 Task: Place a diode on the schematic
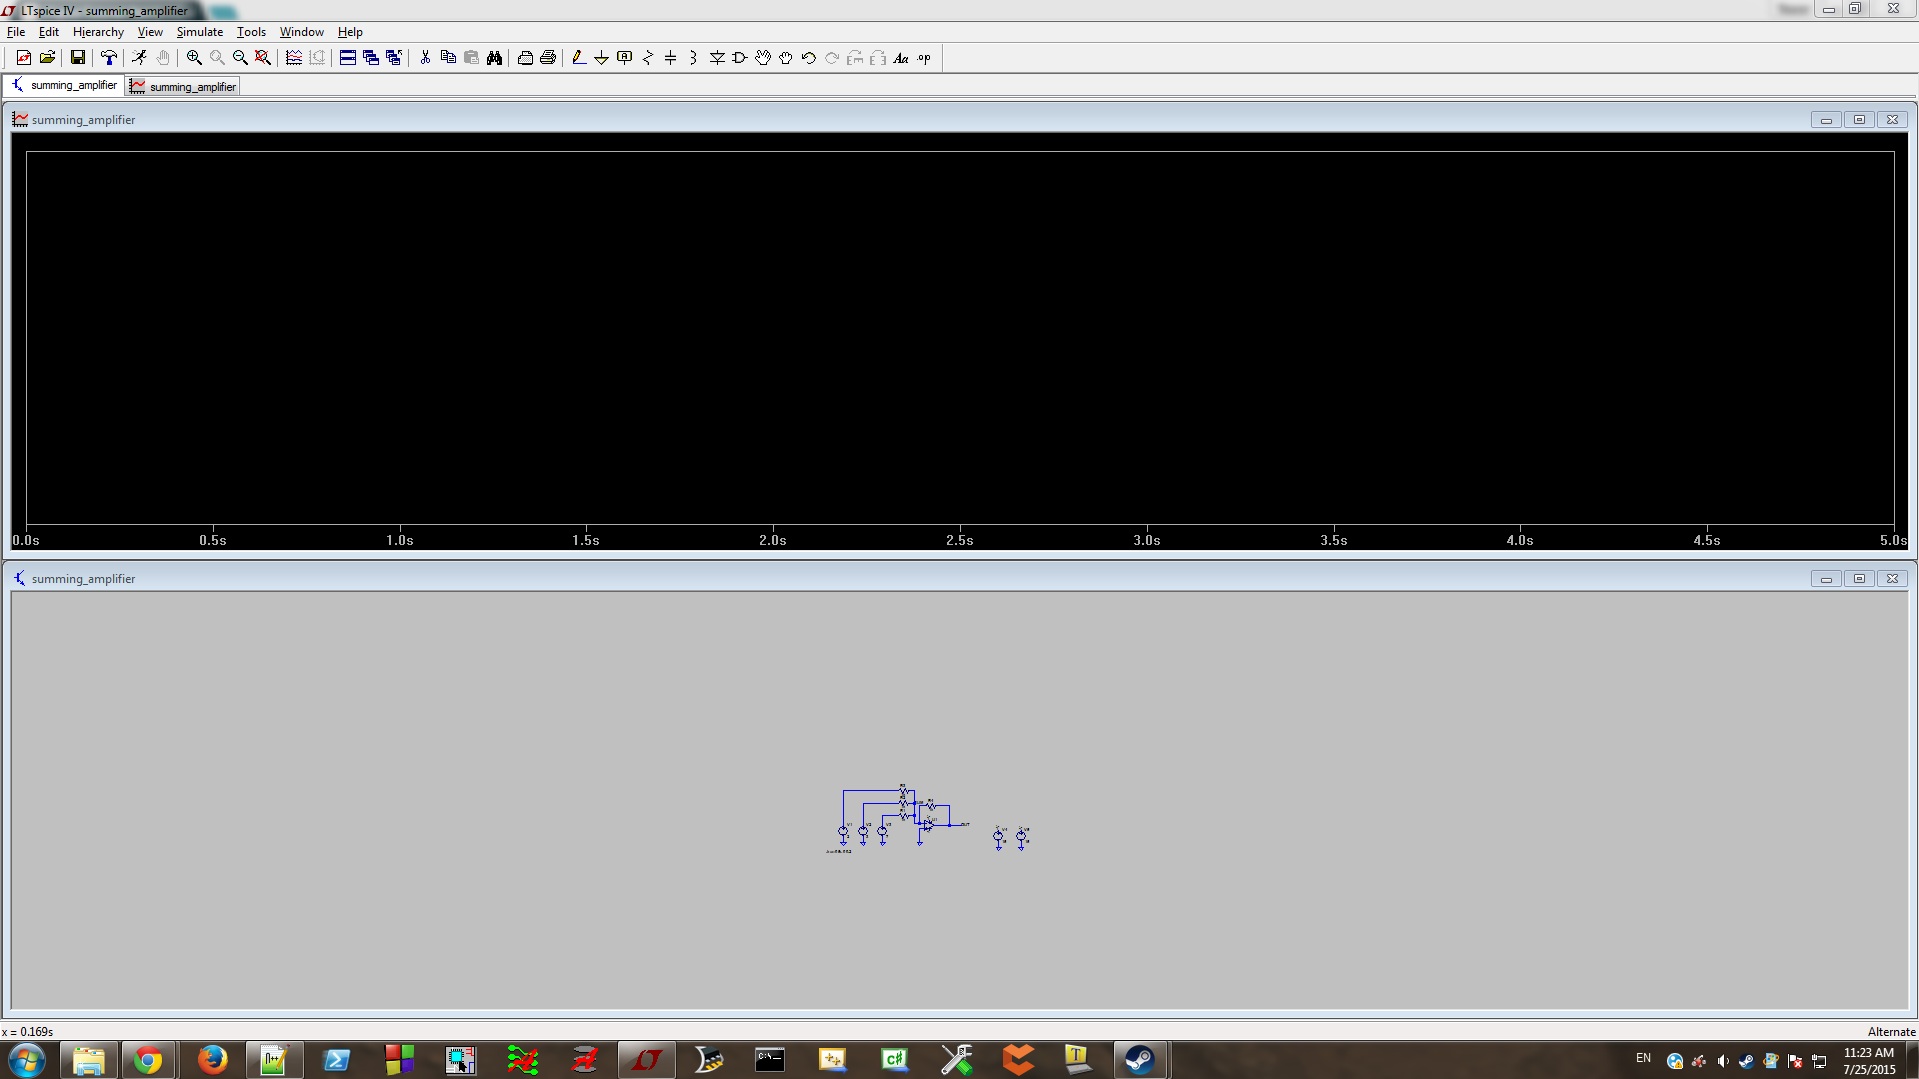click(716, 57)
